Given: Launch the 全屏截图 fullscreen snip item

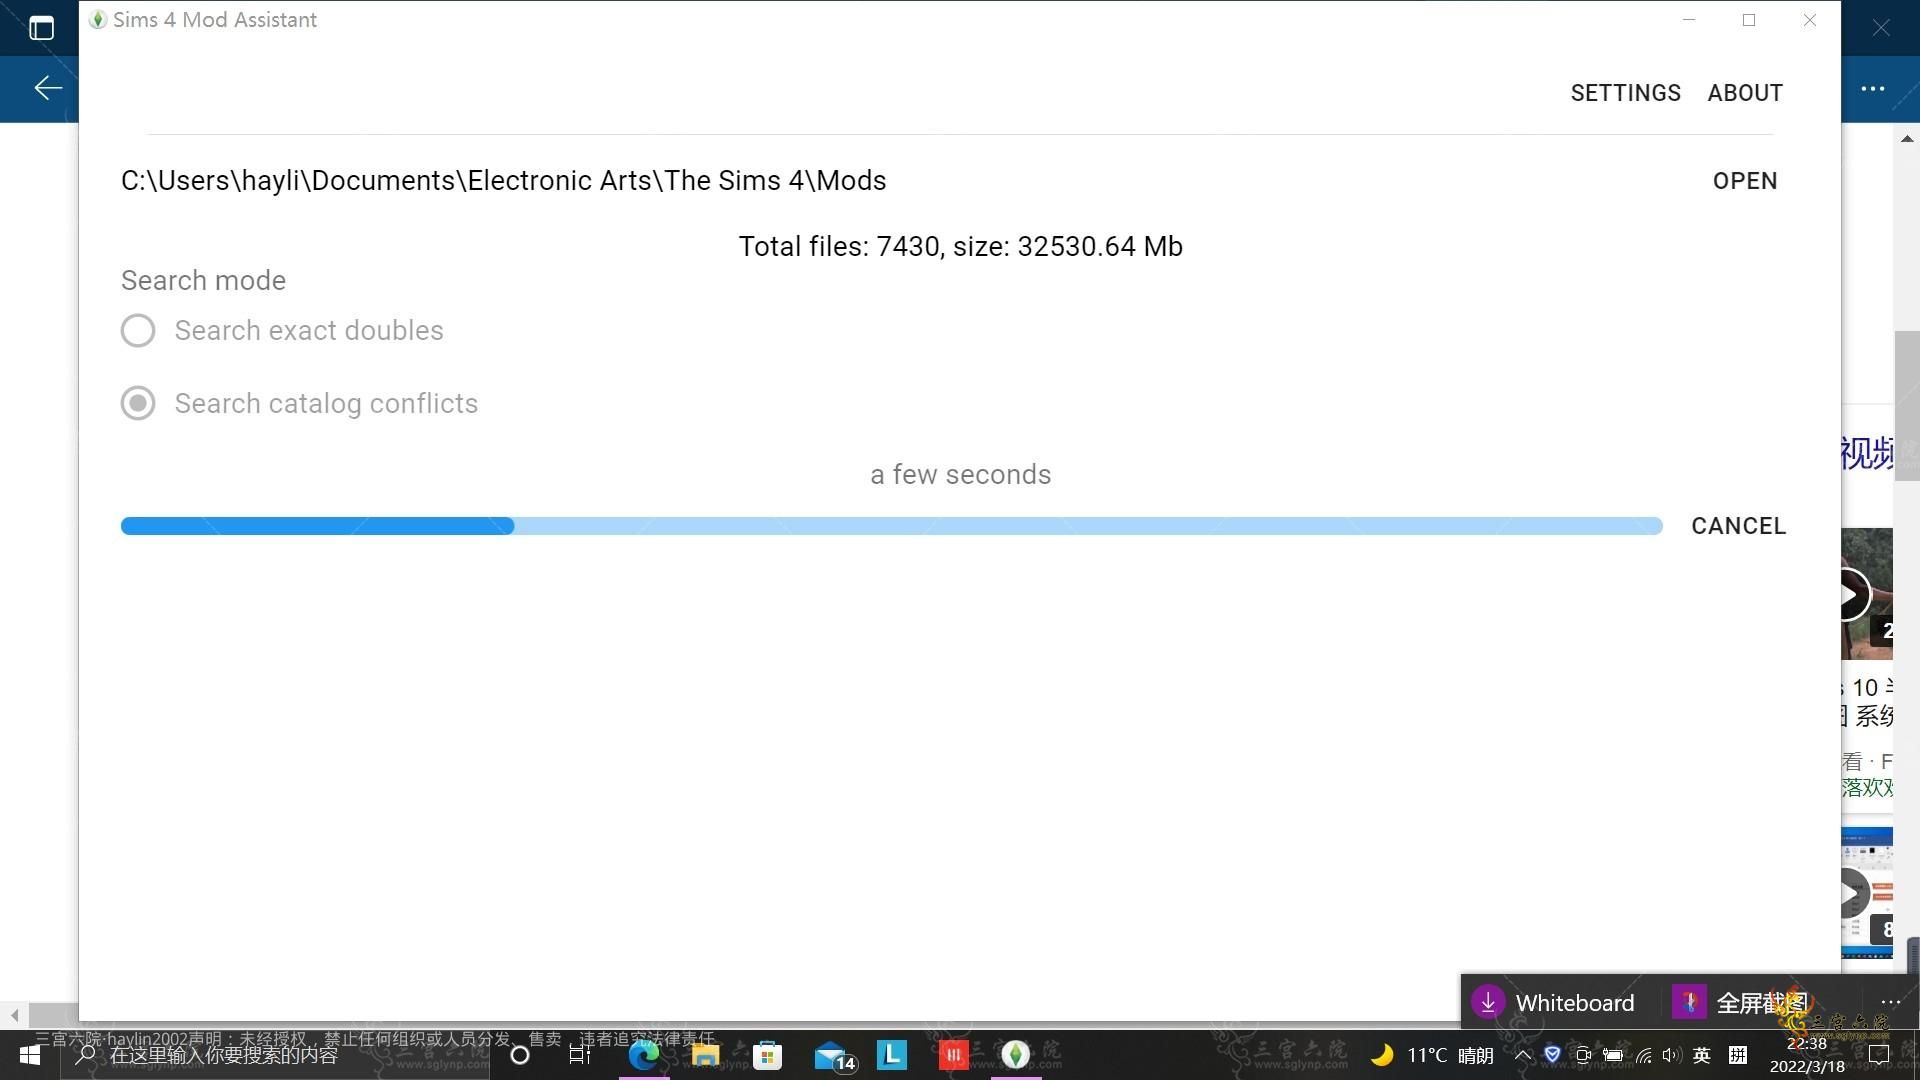Looking at the screenshot, I should [x=1740, y=1002].
